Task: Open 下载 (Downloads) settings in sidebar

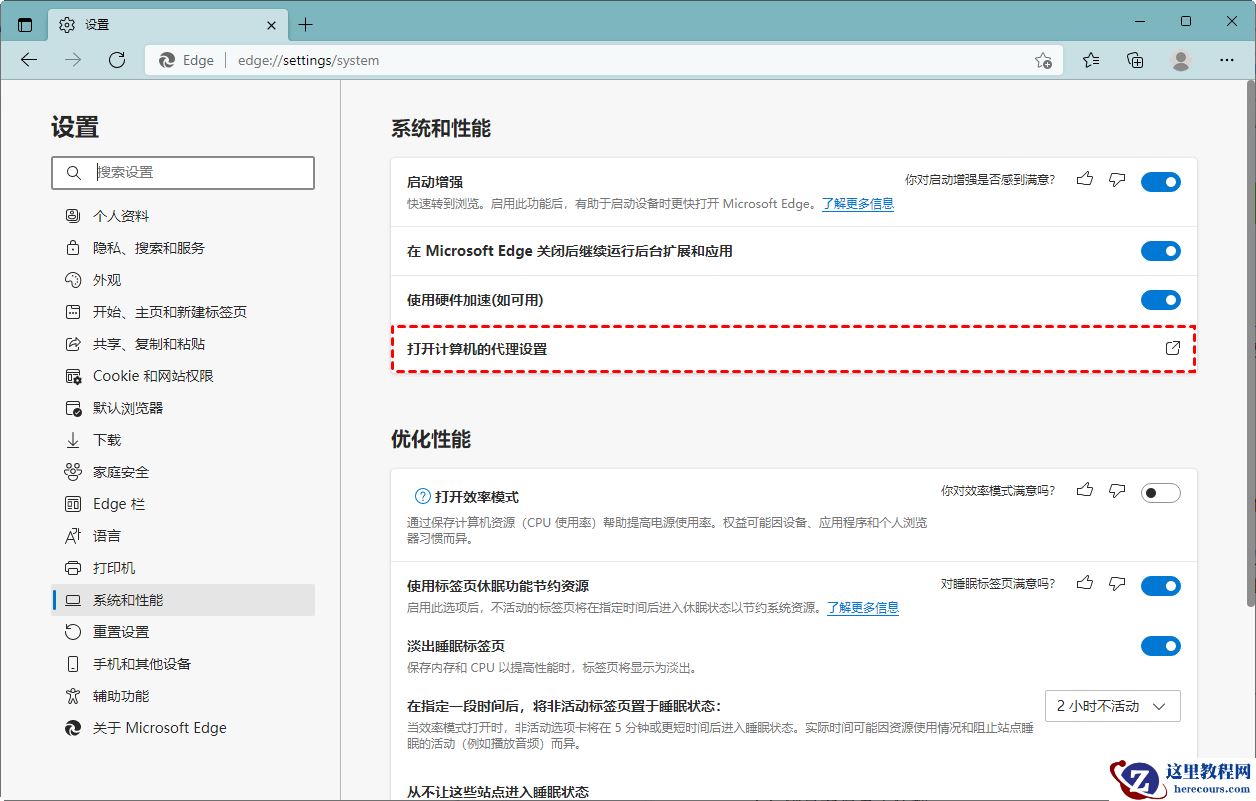Action: tap(105, 440)
